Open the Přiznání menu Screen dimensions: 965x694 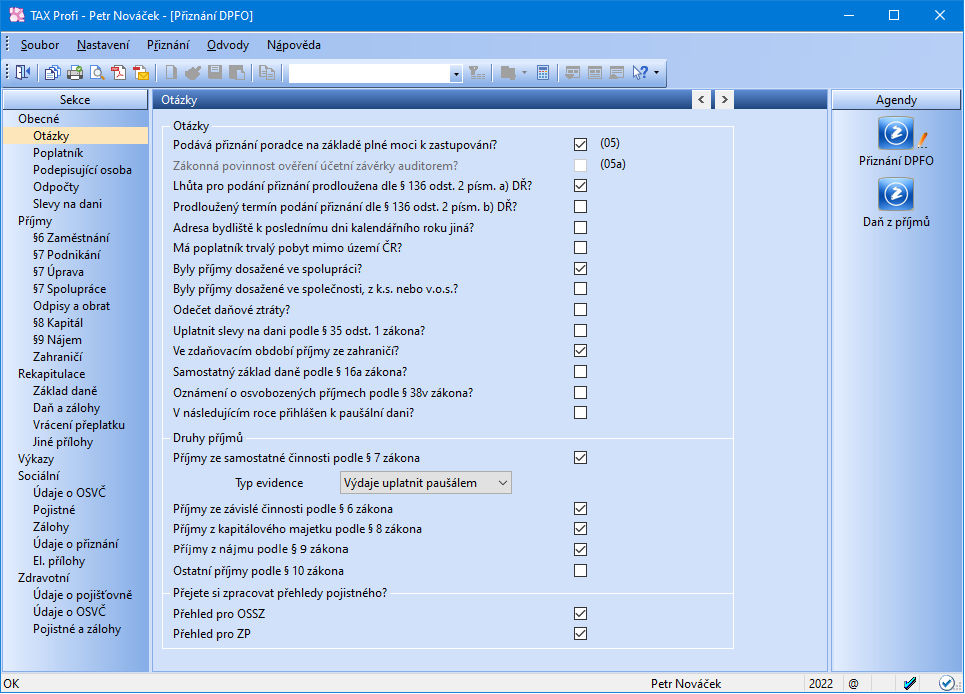point(168,45)
